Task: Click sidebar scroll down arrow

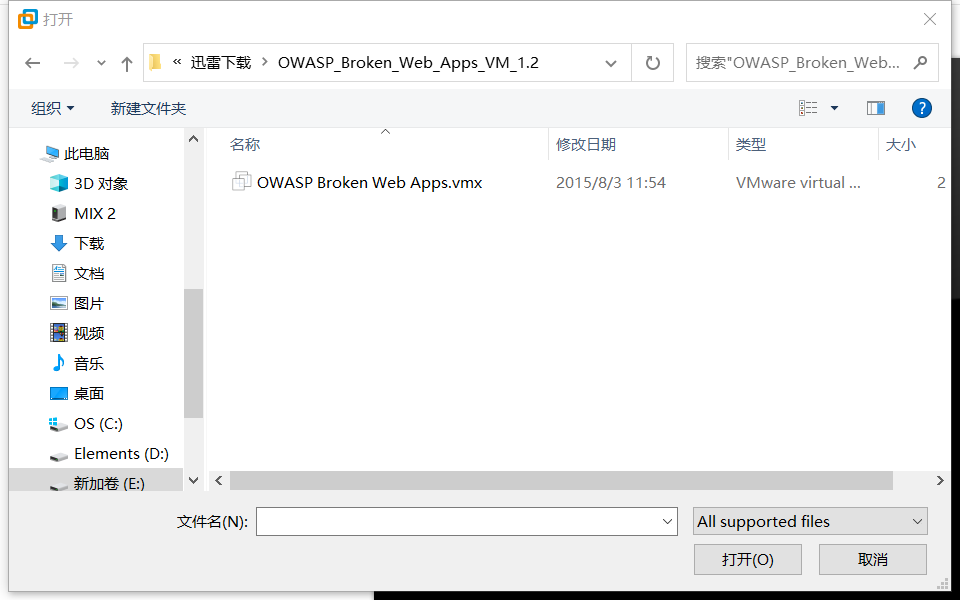Action: pos(193,481)
